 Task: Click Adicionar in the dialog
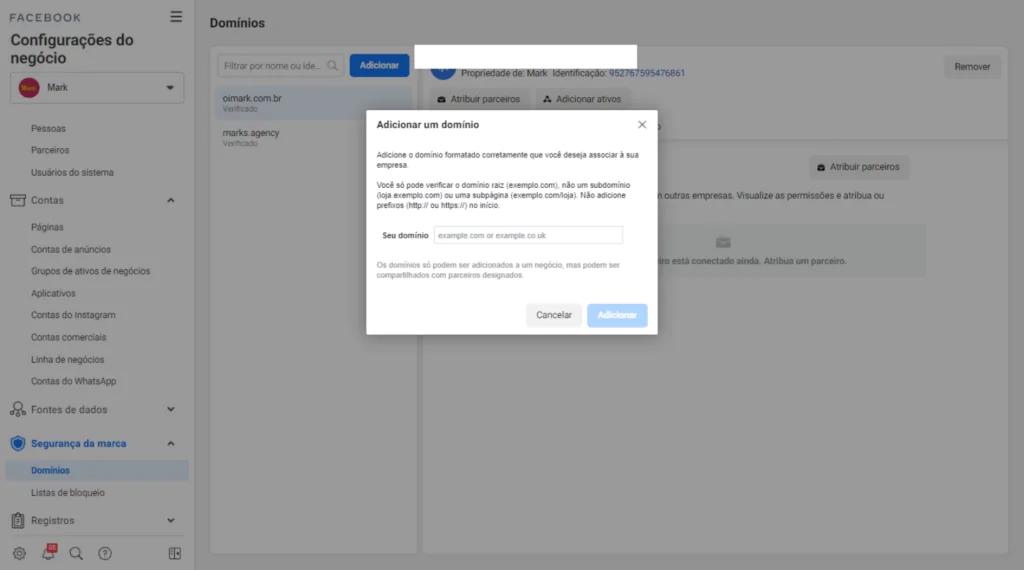coord(616,315)
